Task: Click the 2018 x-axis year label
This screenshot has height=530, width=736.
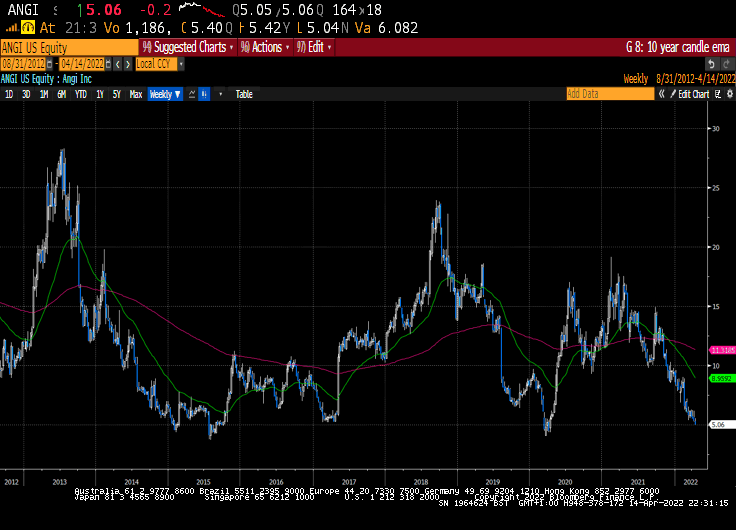Action: (x=421, y=482)
